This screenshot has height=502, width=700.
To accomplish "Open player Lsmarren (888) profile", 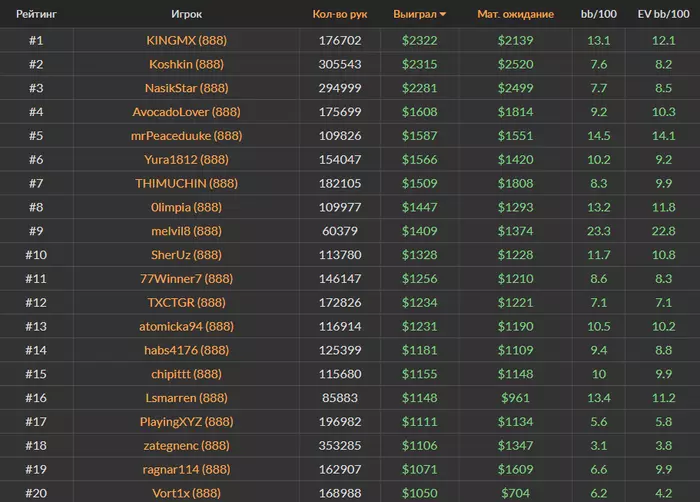I will pyautogui.click(x=187, y=397).
